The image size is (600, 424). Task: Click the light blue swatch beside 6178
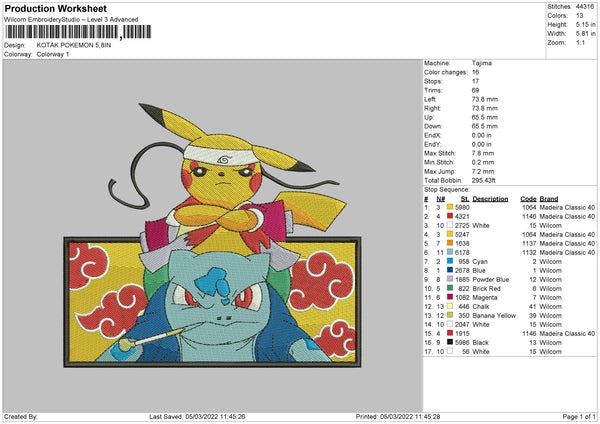(x=450, y=252)
